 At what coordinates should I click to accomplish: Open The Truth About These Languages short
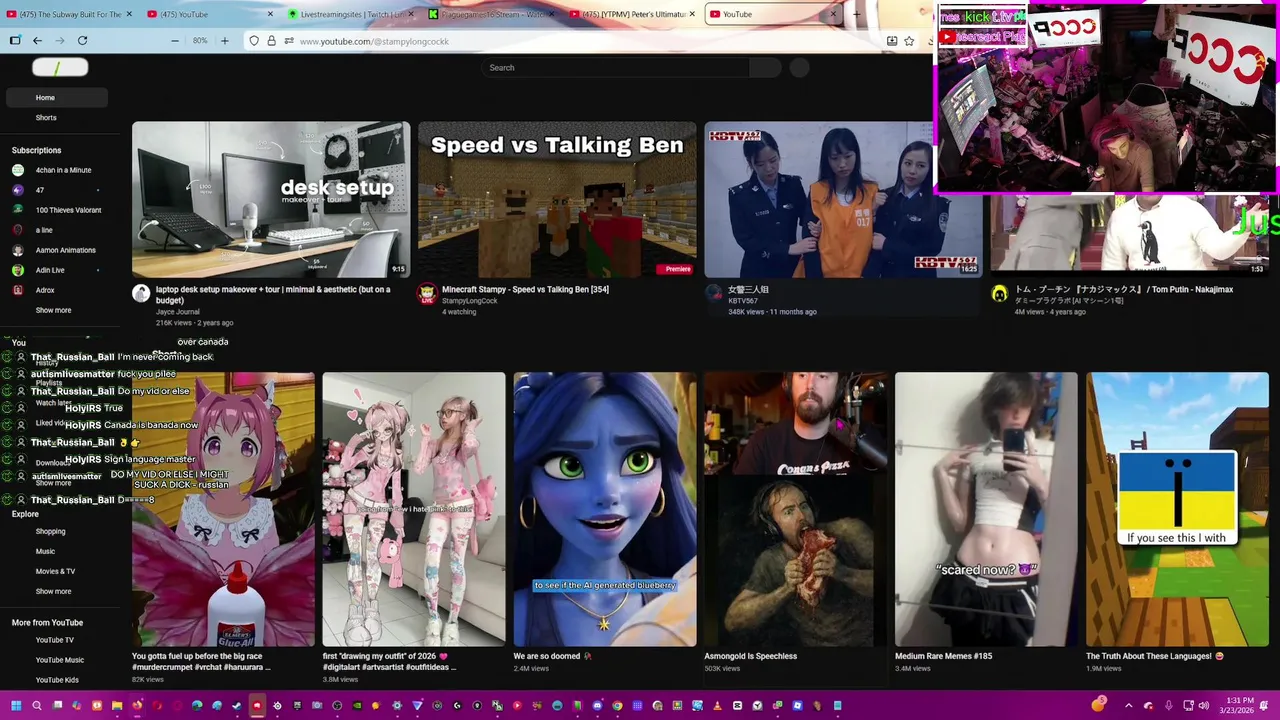(x=1177, y=509)
